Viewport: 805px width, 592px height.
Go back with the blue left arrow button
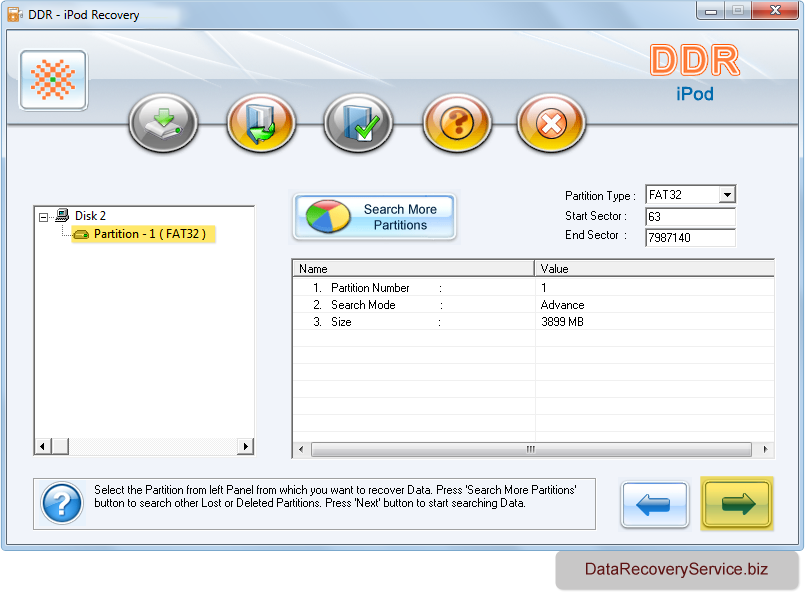(654, 504)
